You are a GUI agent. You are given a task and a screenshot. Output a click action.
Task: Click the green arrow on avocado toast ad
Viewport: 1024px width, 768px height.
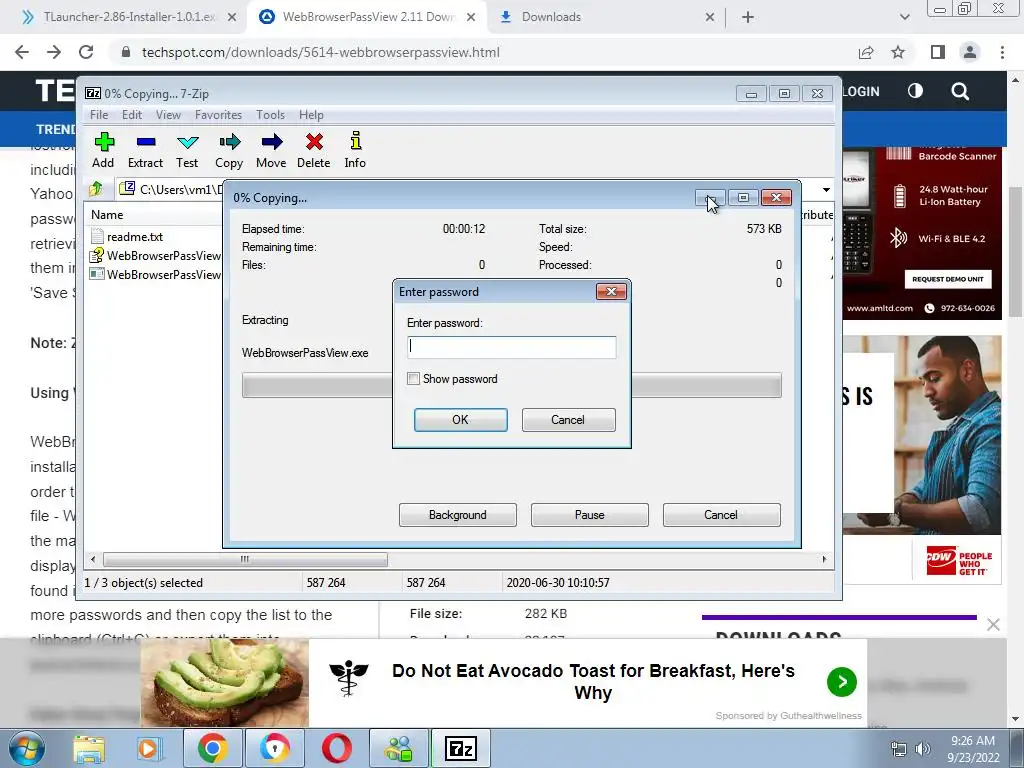point(842,682)
